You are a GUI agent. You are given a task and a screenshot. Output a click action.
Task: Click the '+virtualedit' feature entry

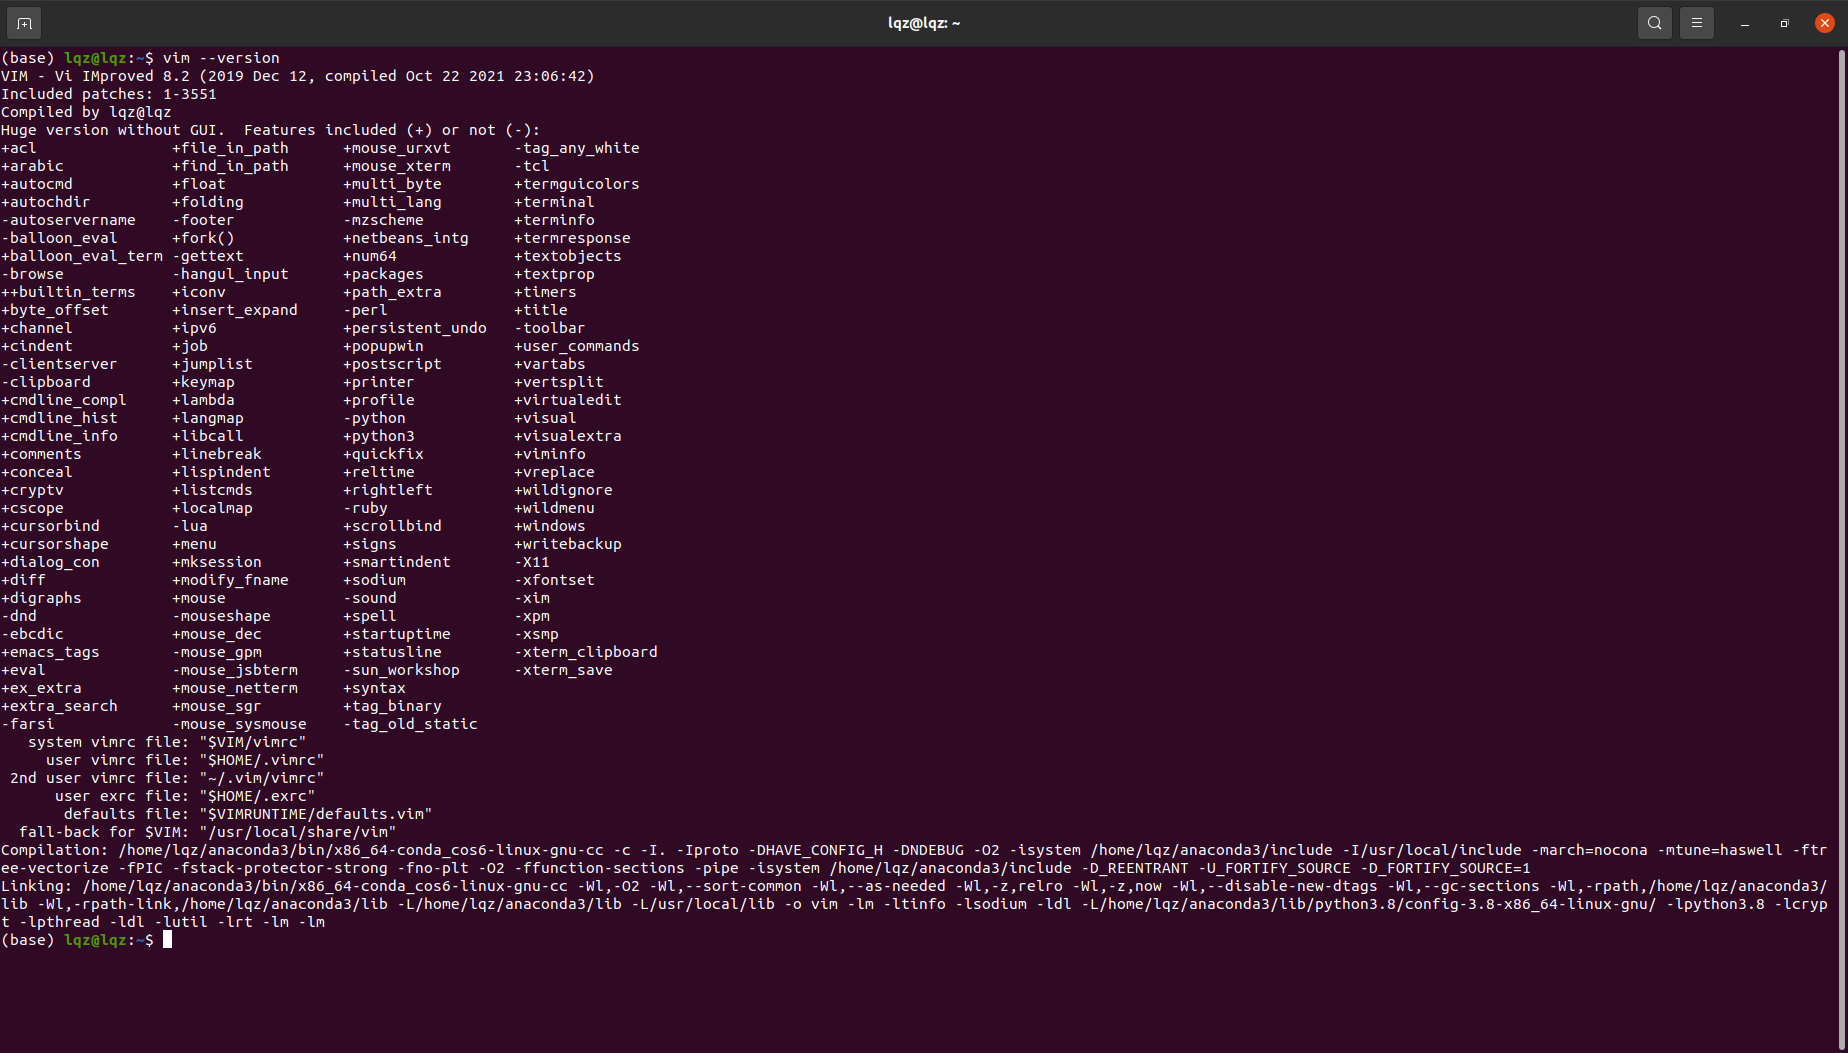coord(568,400)
